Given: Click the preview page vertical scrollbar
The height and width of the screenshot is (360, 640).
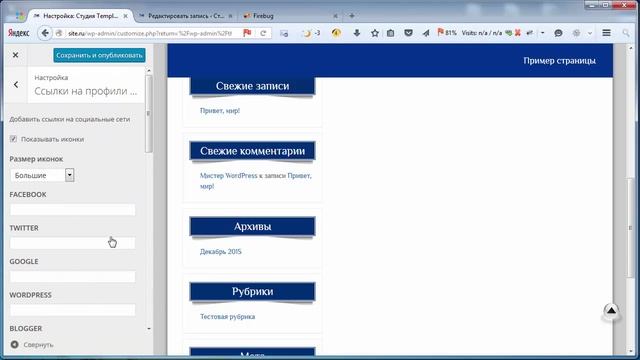Looking at the screenshot, I should (631, 228).
